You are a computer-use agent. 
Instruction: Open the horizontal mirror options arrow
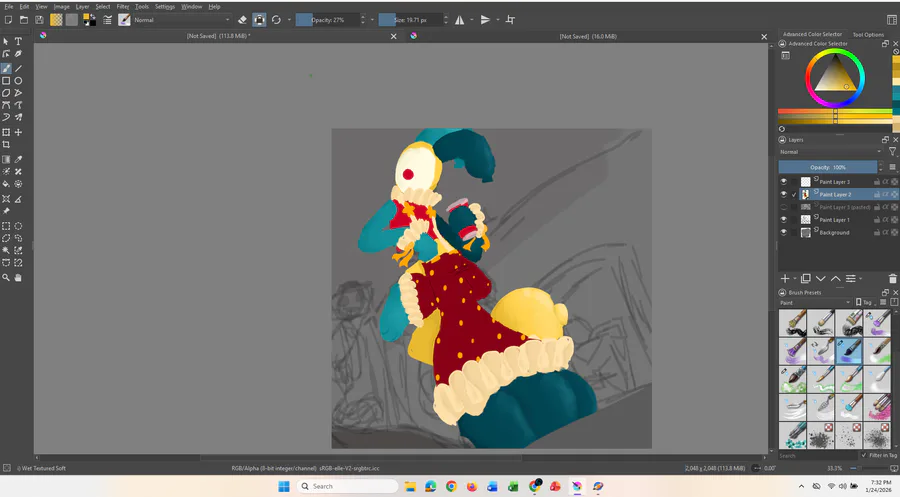472,20
